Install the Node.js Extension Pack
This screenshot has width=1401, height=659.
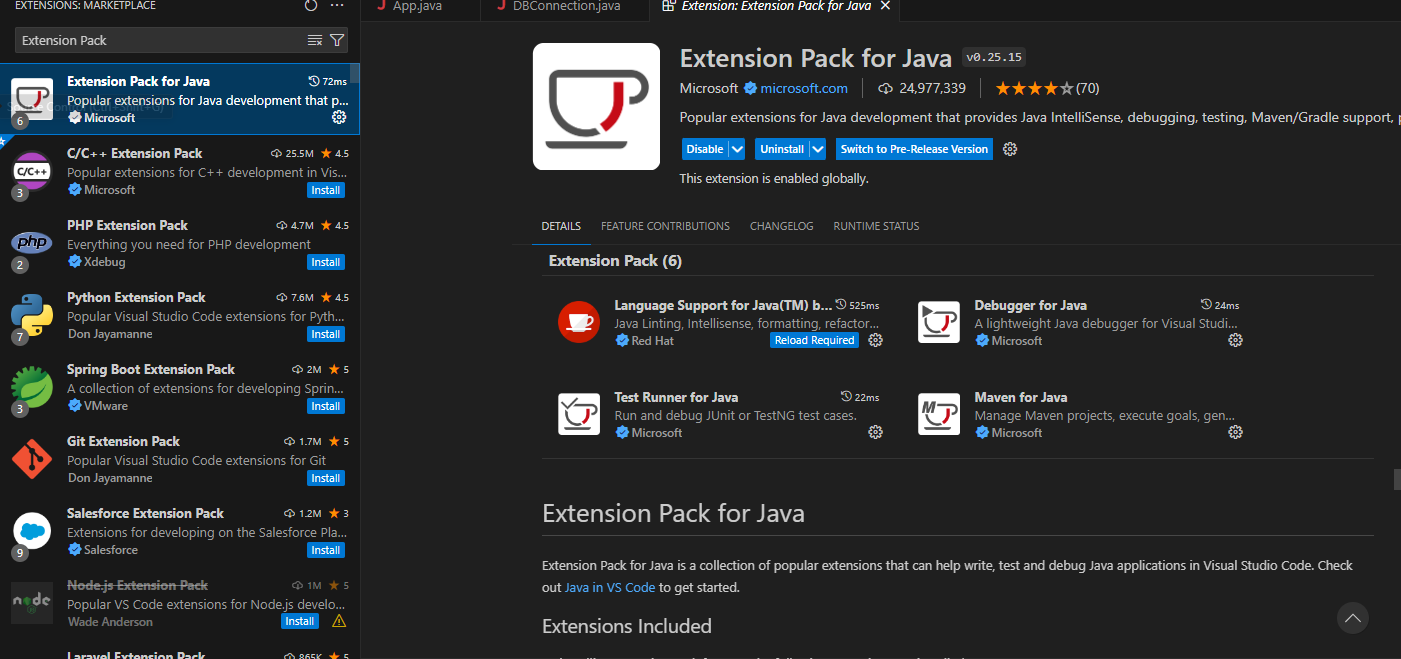click(x=300, y=621)
